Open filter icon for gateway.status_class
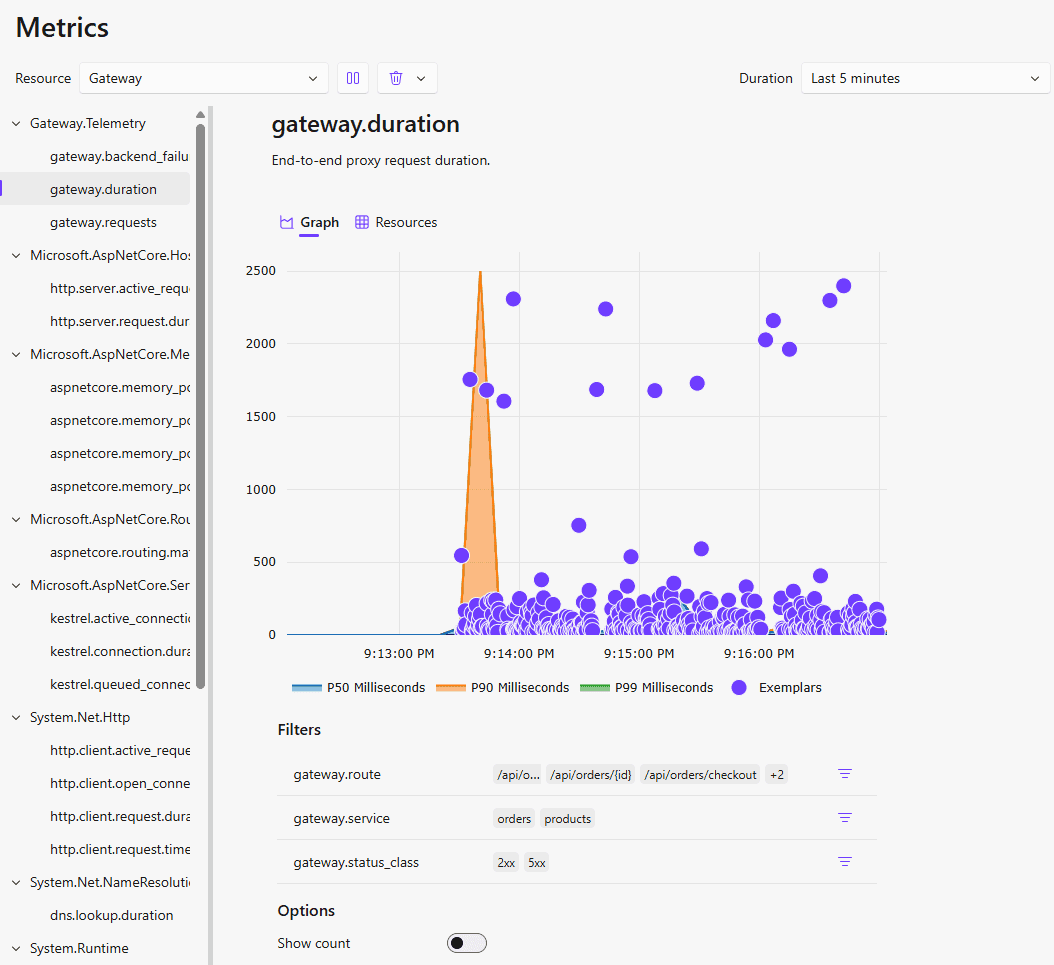1054x965 pixels. [x=845, y=861]
